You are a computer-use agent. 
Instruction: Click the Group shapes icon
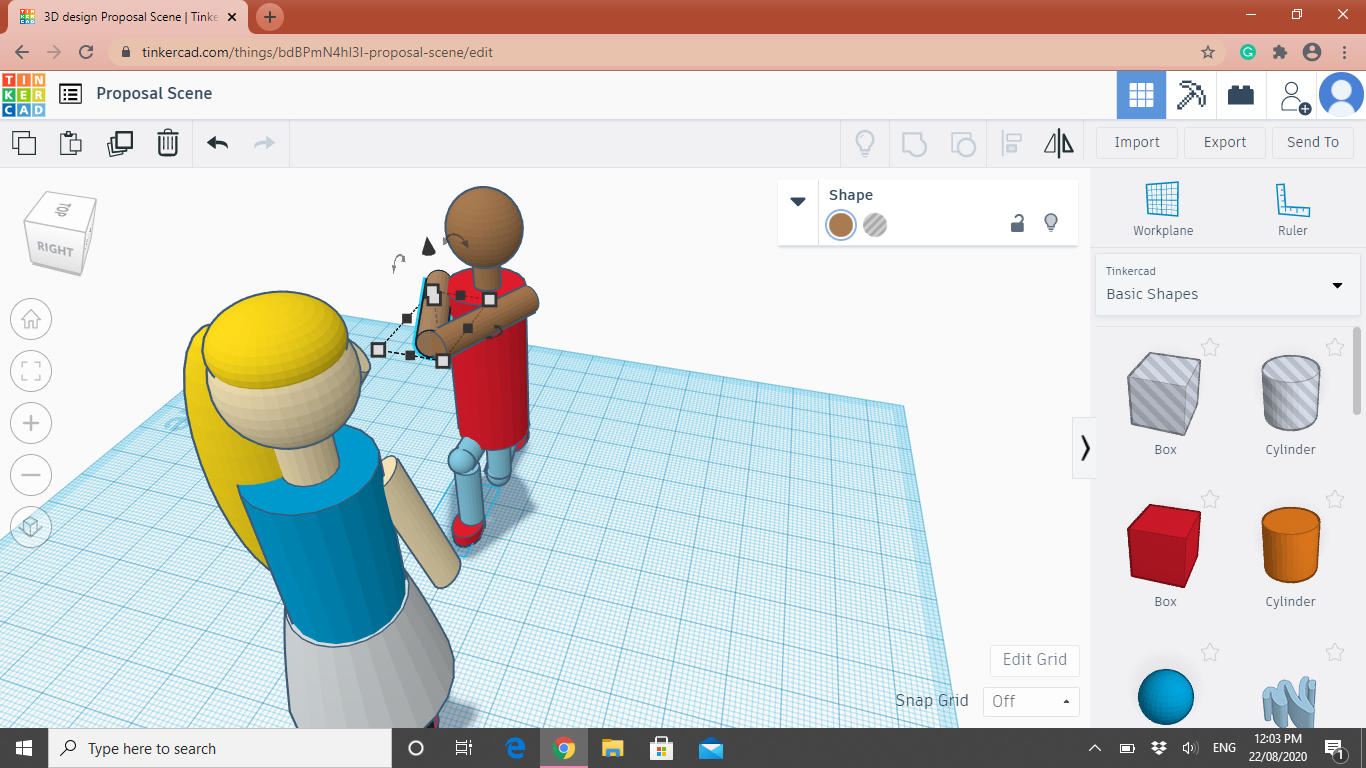914,143
